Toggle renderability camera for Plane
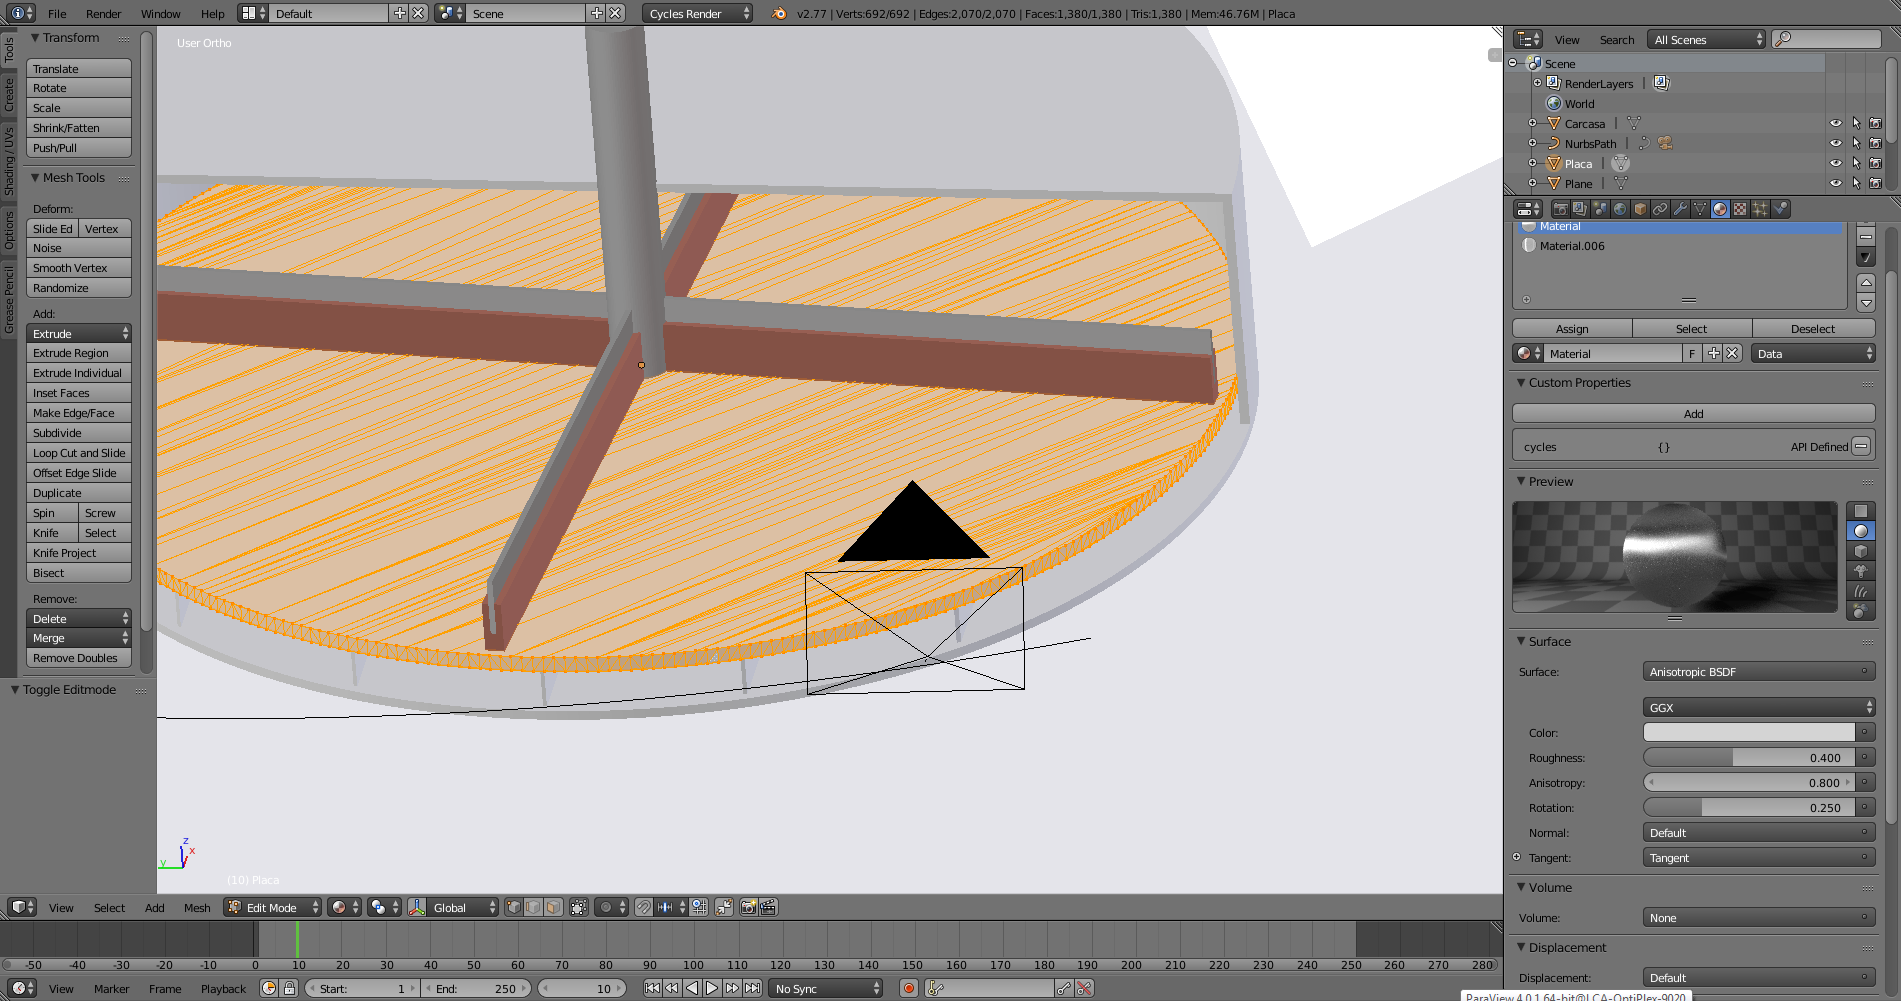The height and width of the screenshot is (1001, 1901). coord(1876,183)
